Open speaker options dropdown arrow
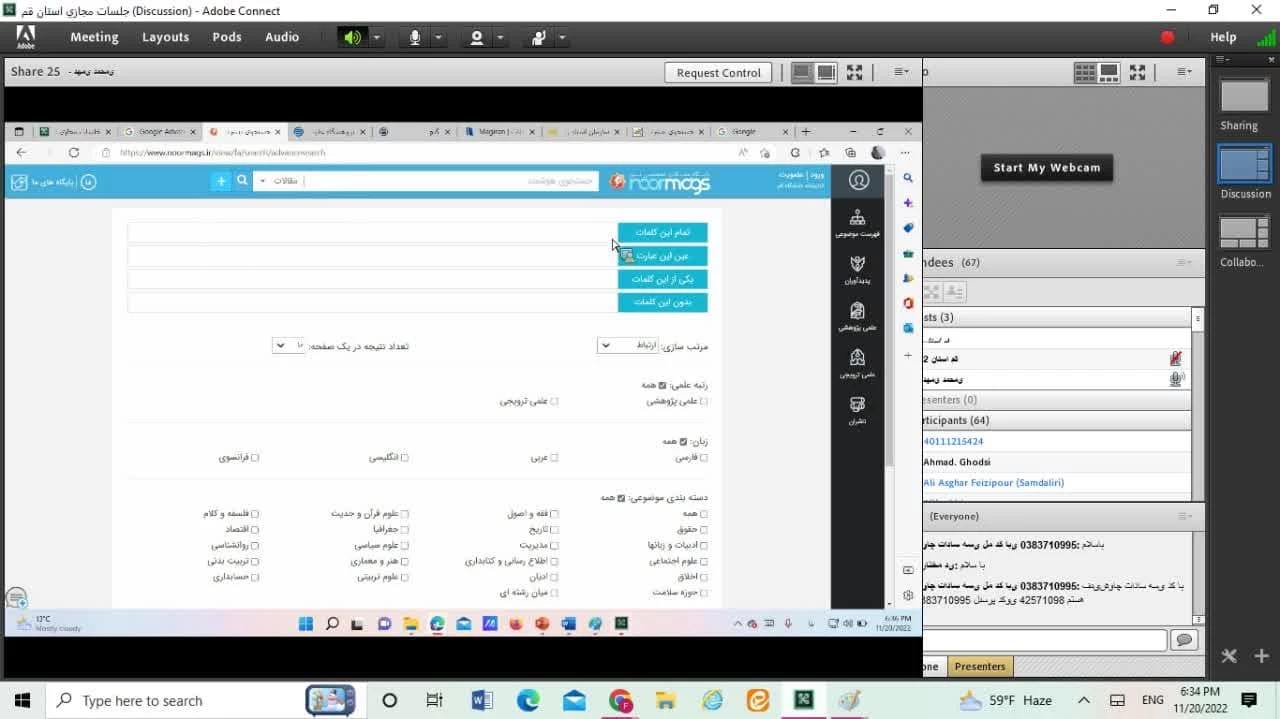This screenshot has height=719, width=1280. (377, 37)
